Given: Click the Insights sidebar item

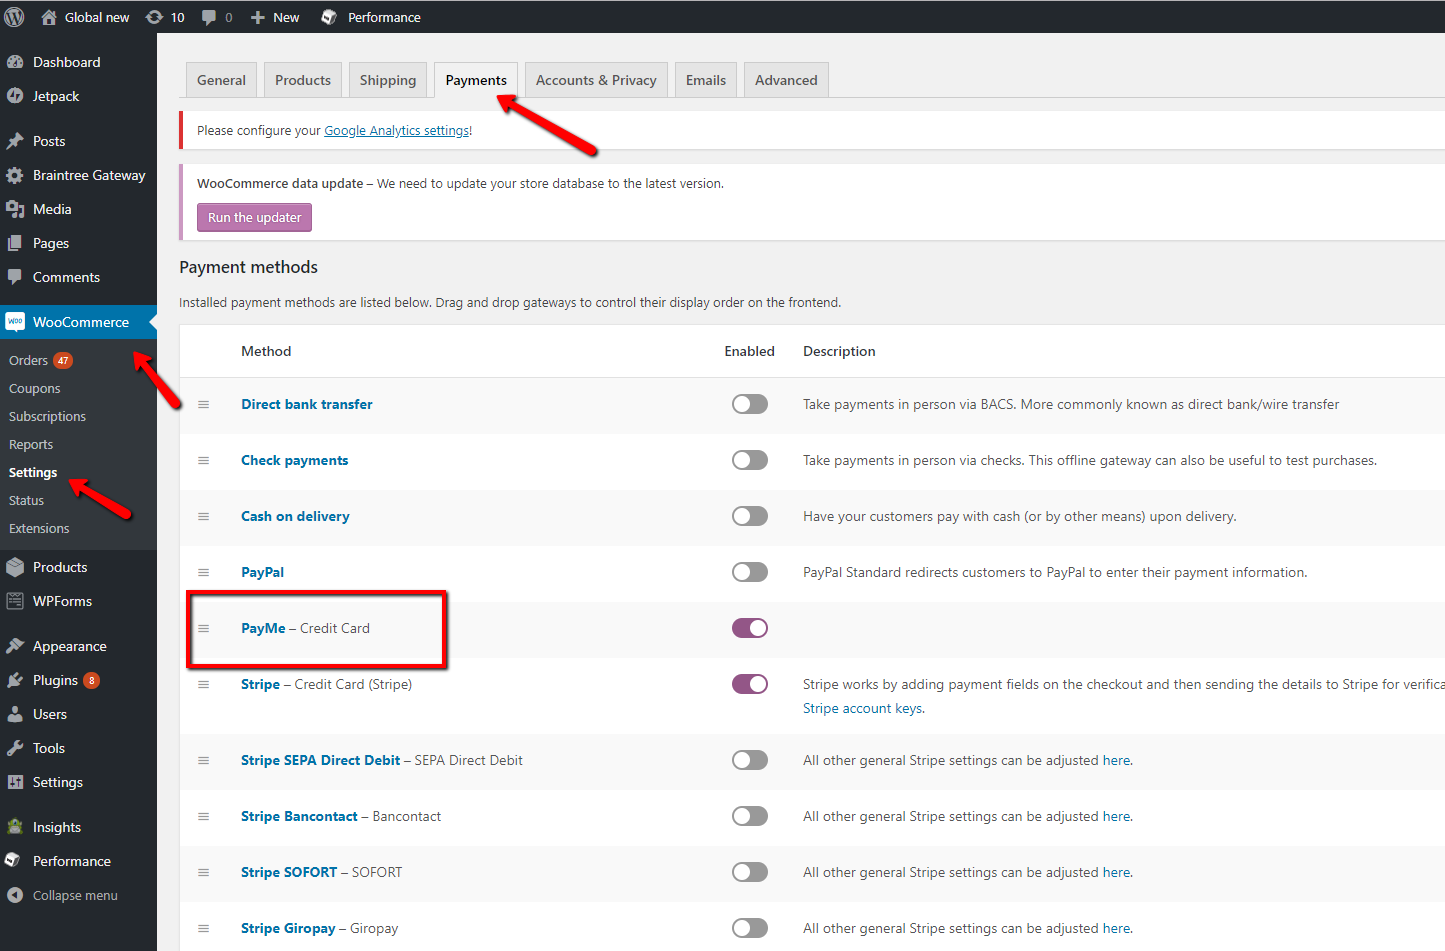Looking at the screenshot, I should pos(56,827).
